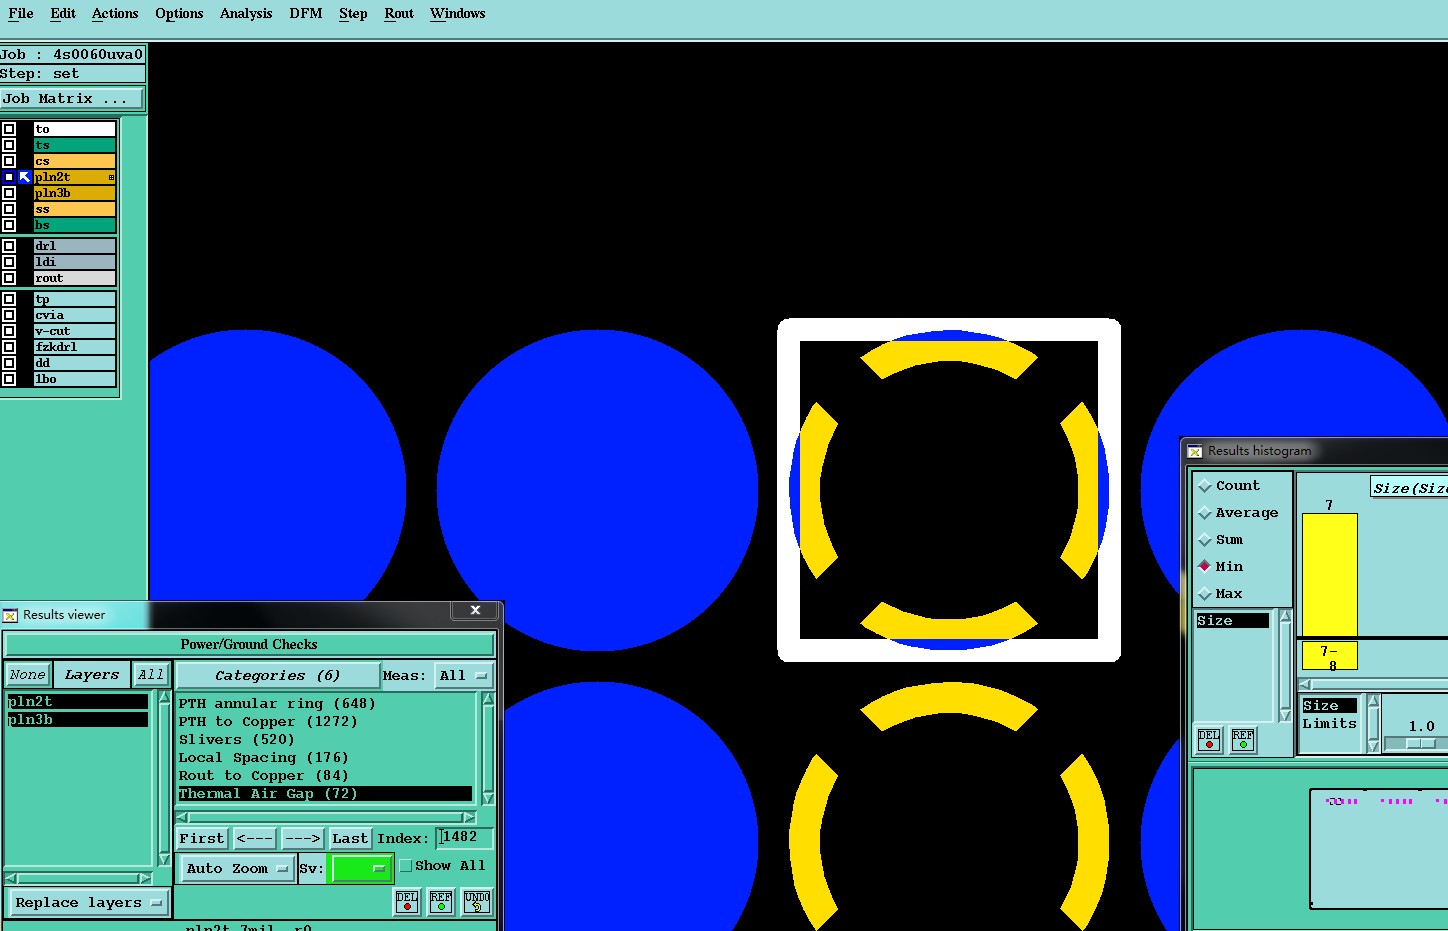1448x931 pixels.
Task: Toggle display checkbox for layer to
Action: (x=9, y=129)
